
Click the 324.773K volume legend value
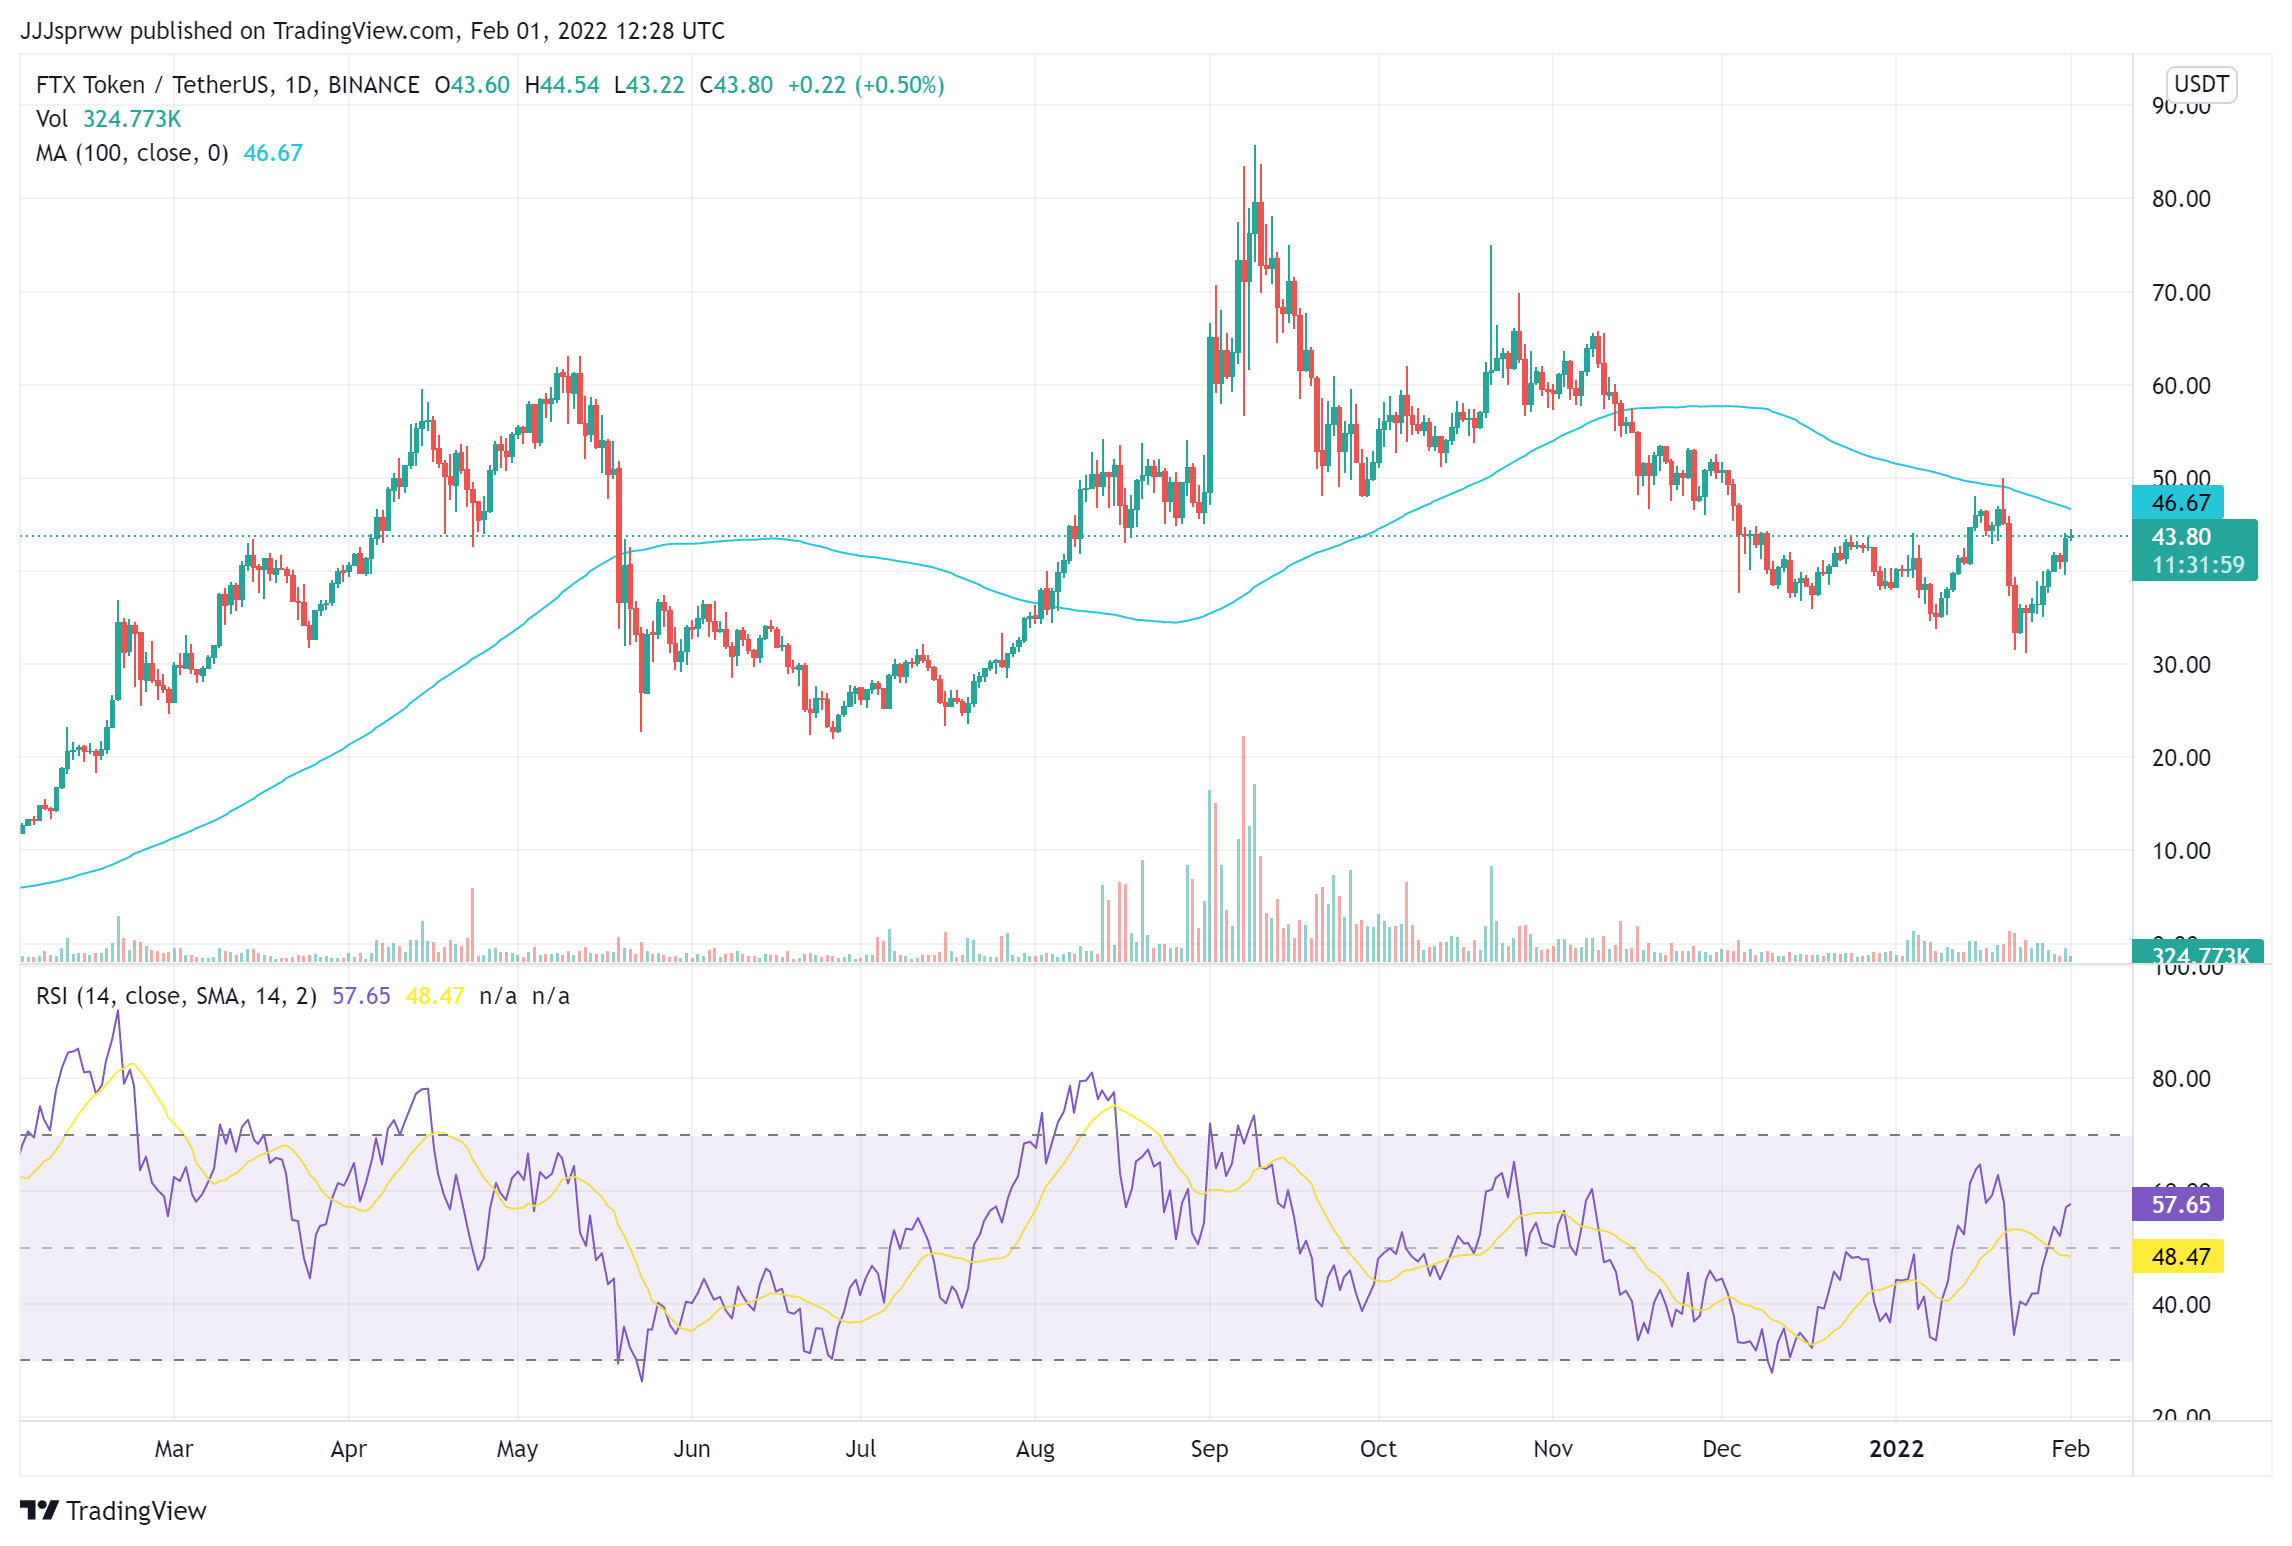click(132, 119)
